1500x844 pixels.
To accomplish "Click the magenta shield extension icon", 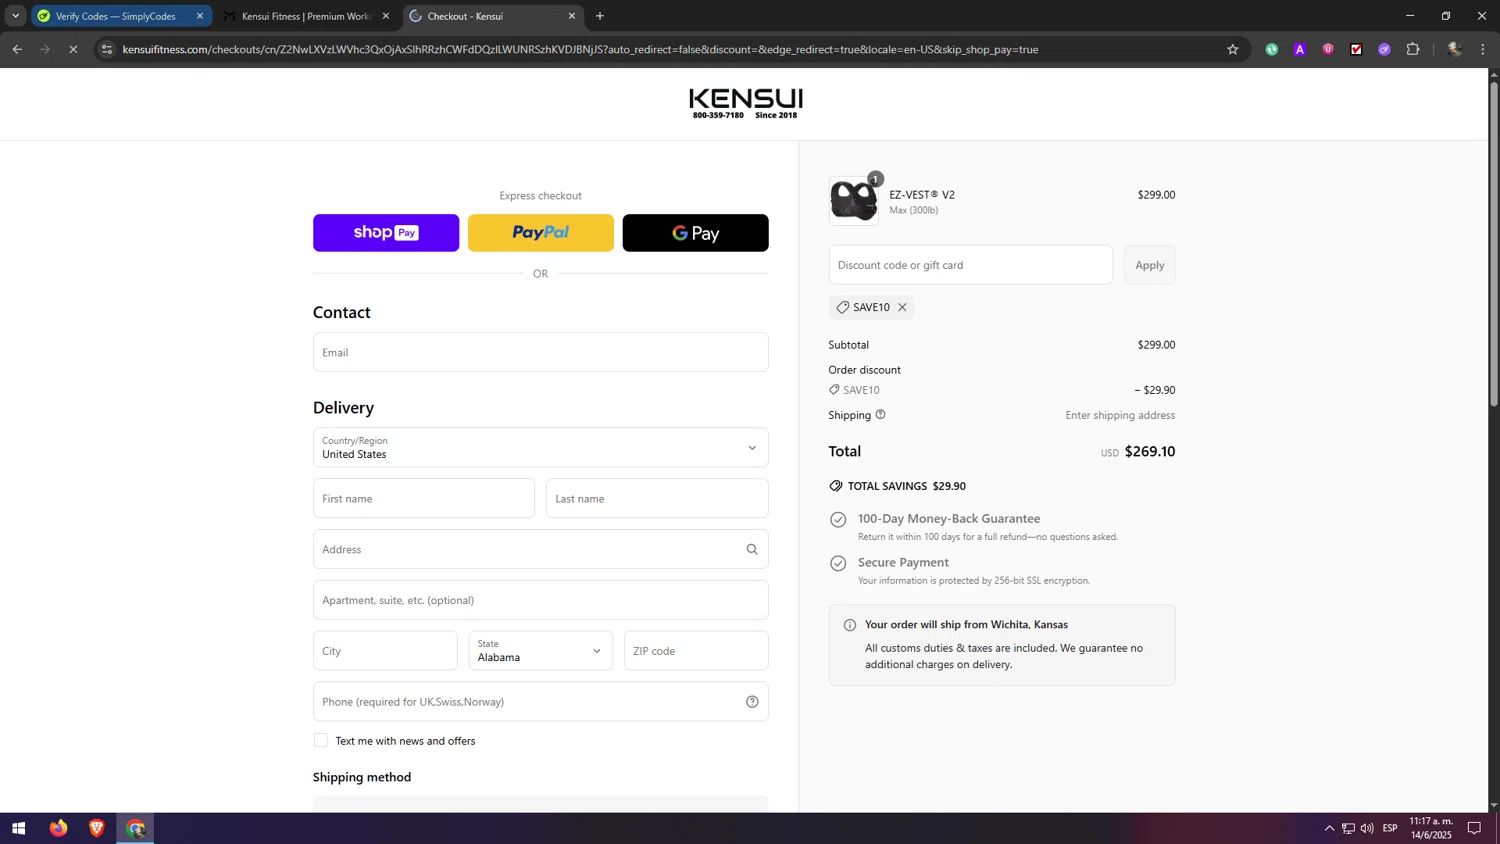I will pos(1328,49).
